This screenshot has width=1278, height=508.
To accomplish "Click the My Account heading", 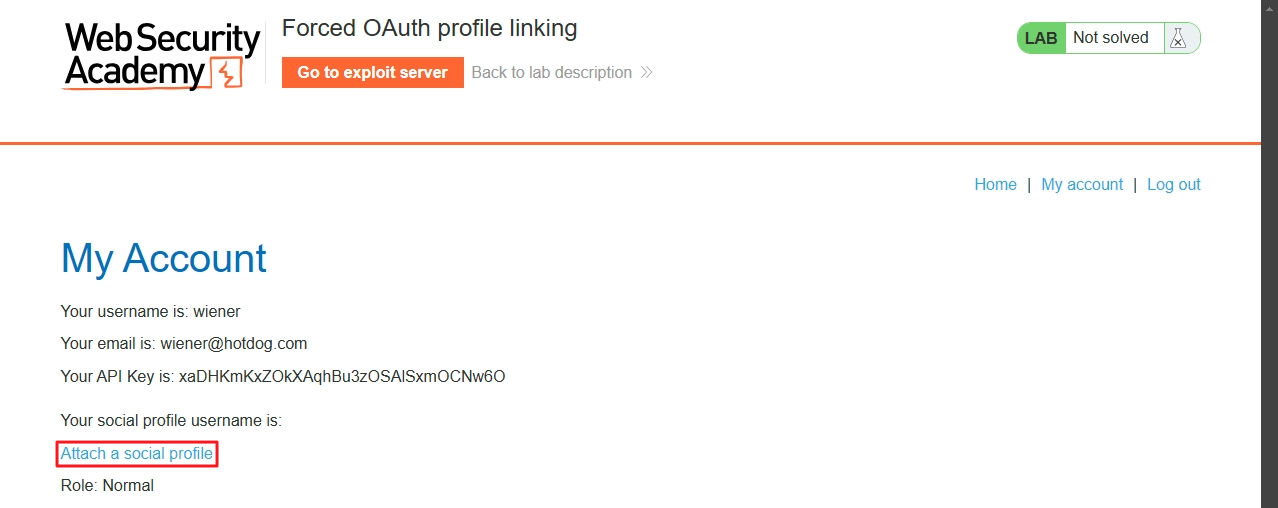I will coord(164,258).
